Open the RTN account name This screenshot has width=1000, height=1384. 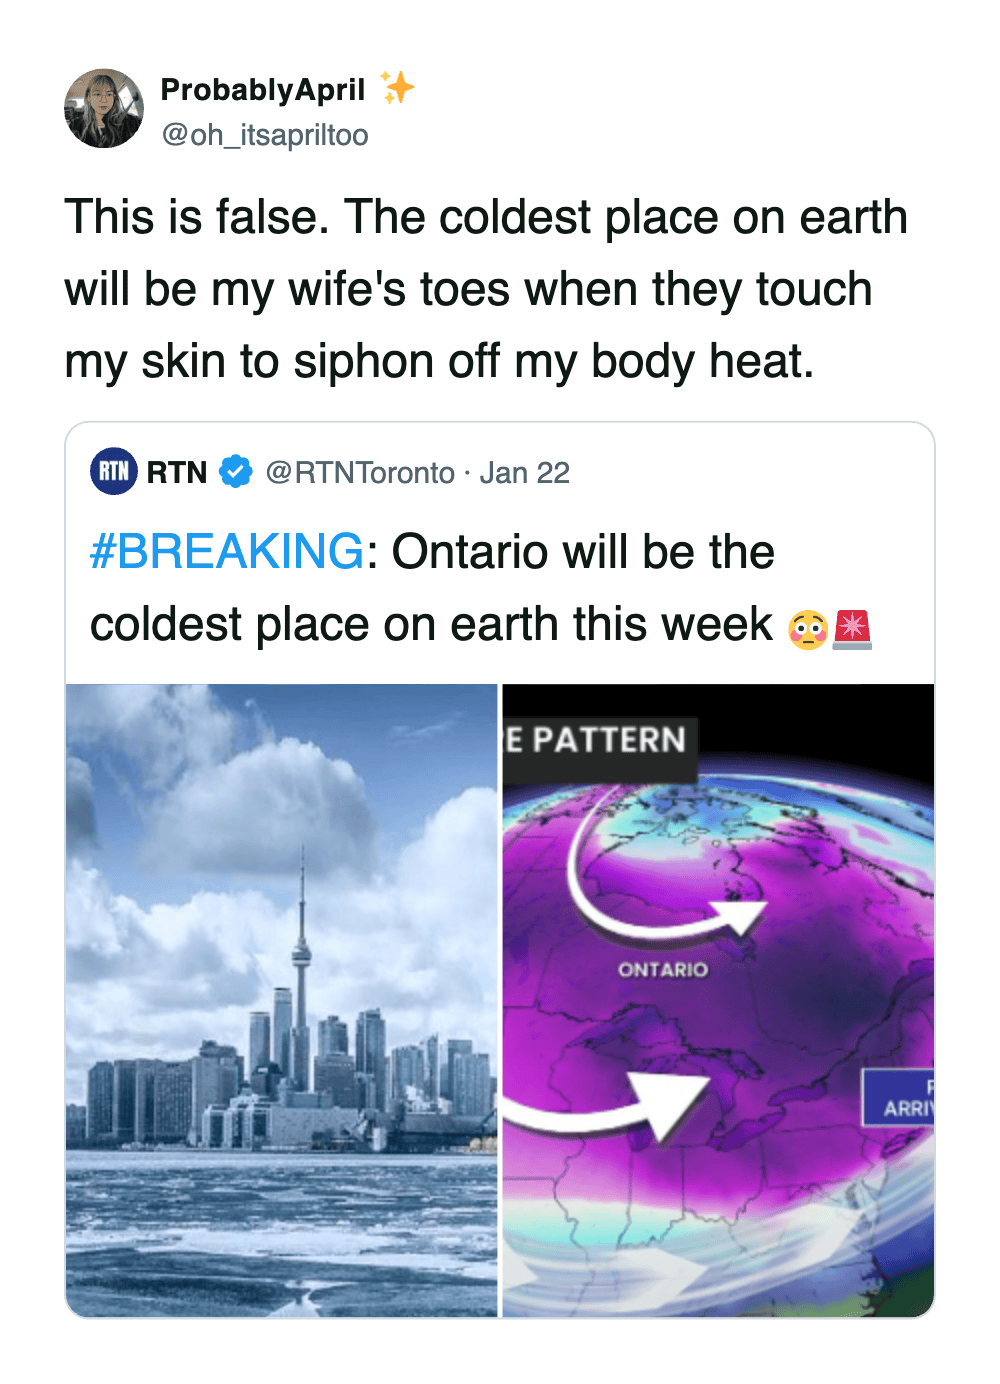pyautogui.click(x=177, y=472)
